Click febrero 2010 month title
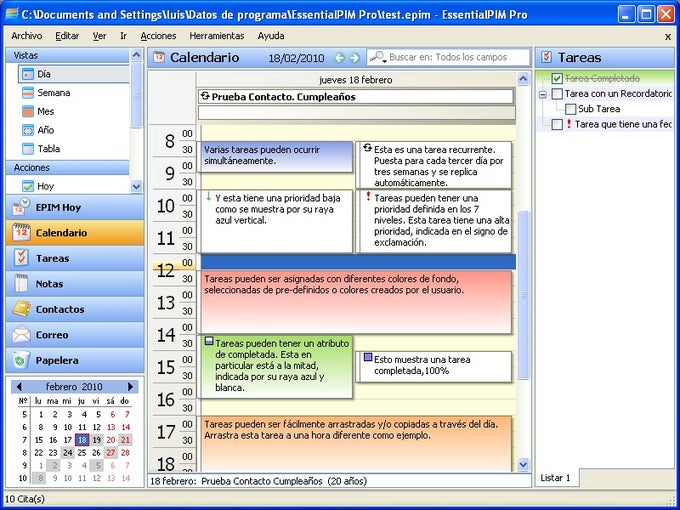The height and width of the screenshot is (510, 680). [74, 387]
